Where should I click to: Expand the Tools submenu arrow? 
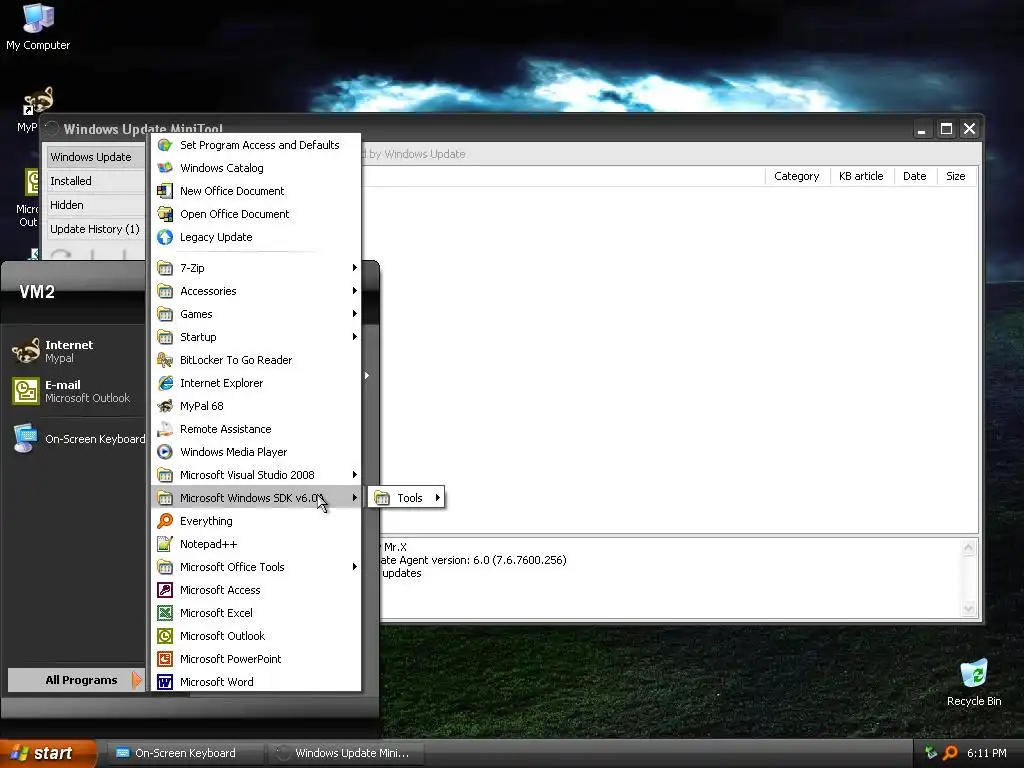pos(437,498)
